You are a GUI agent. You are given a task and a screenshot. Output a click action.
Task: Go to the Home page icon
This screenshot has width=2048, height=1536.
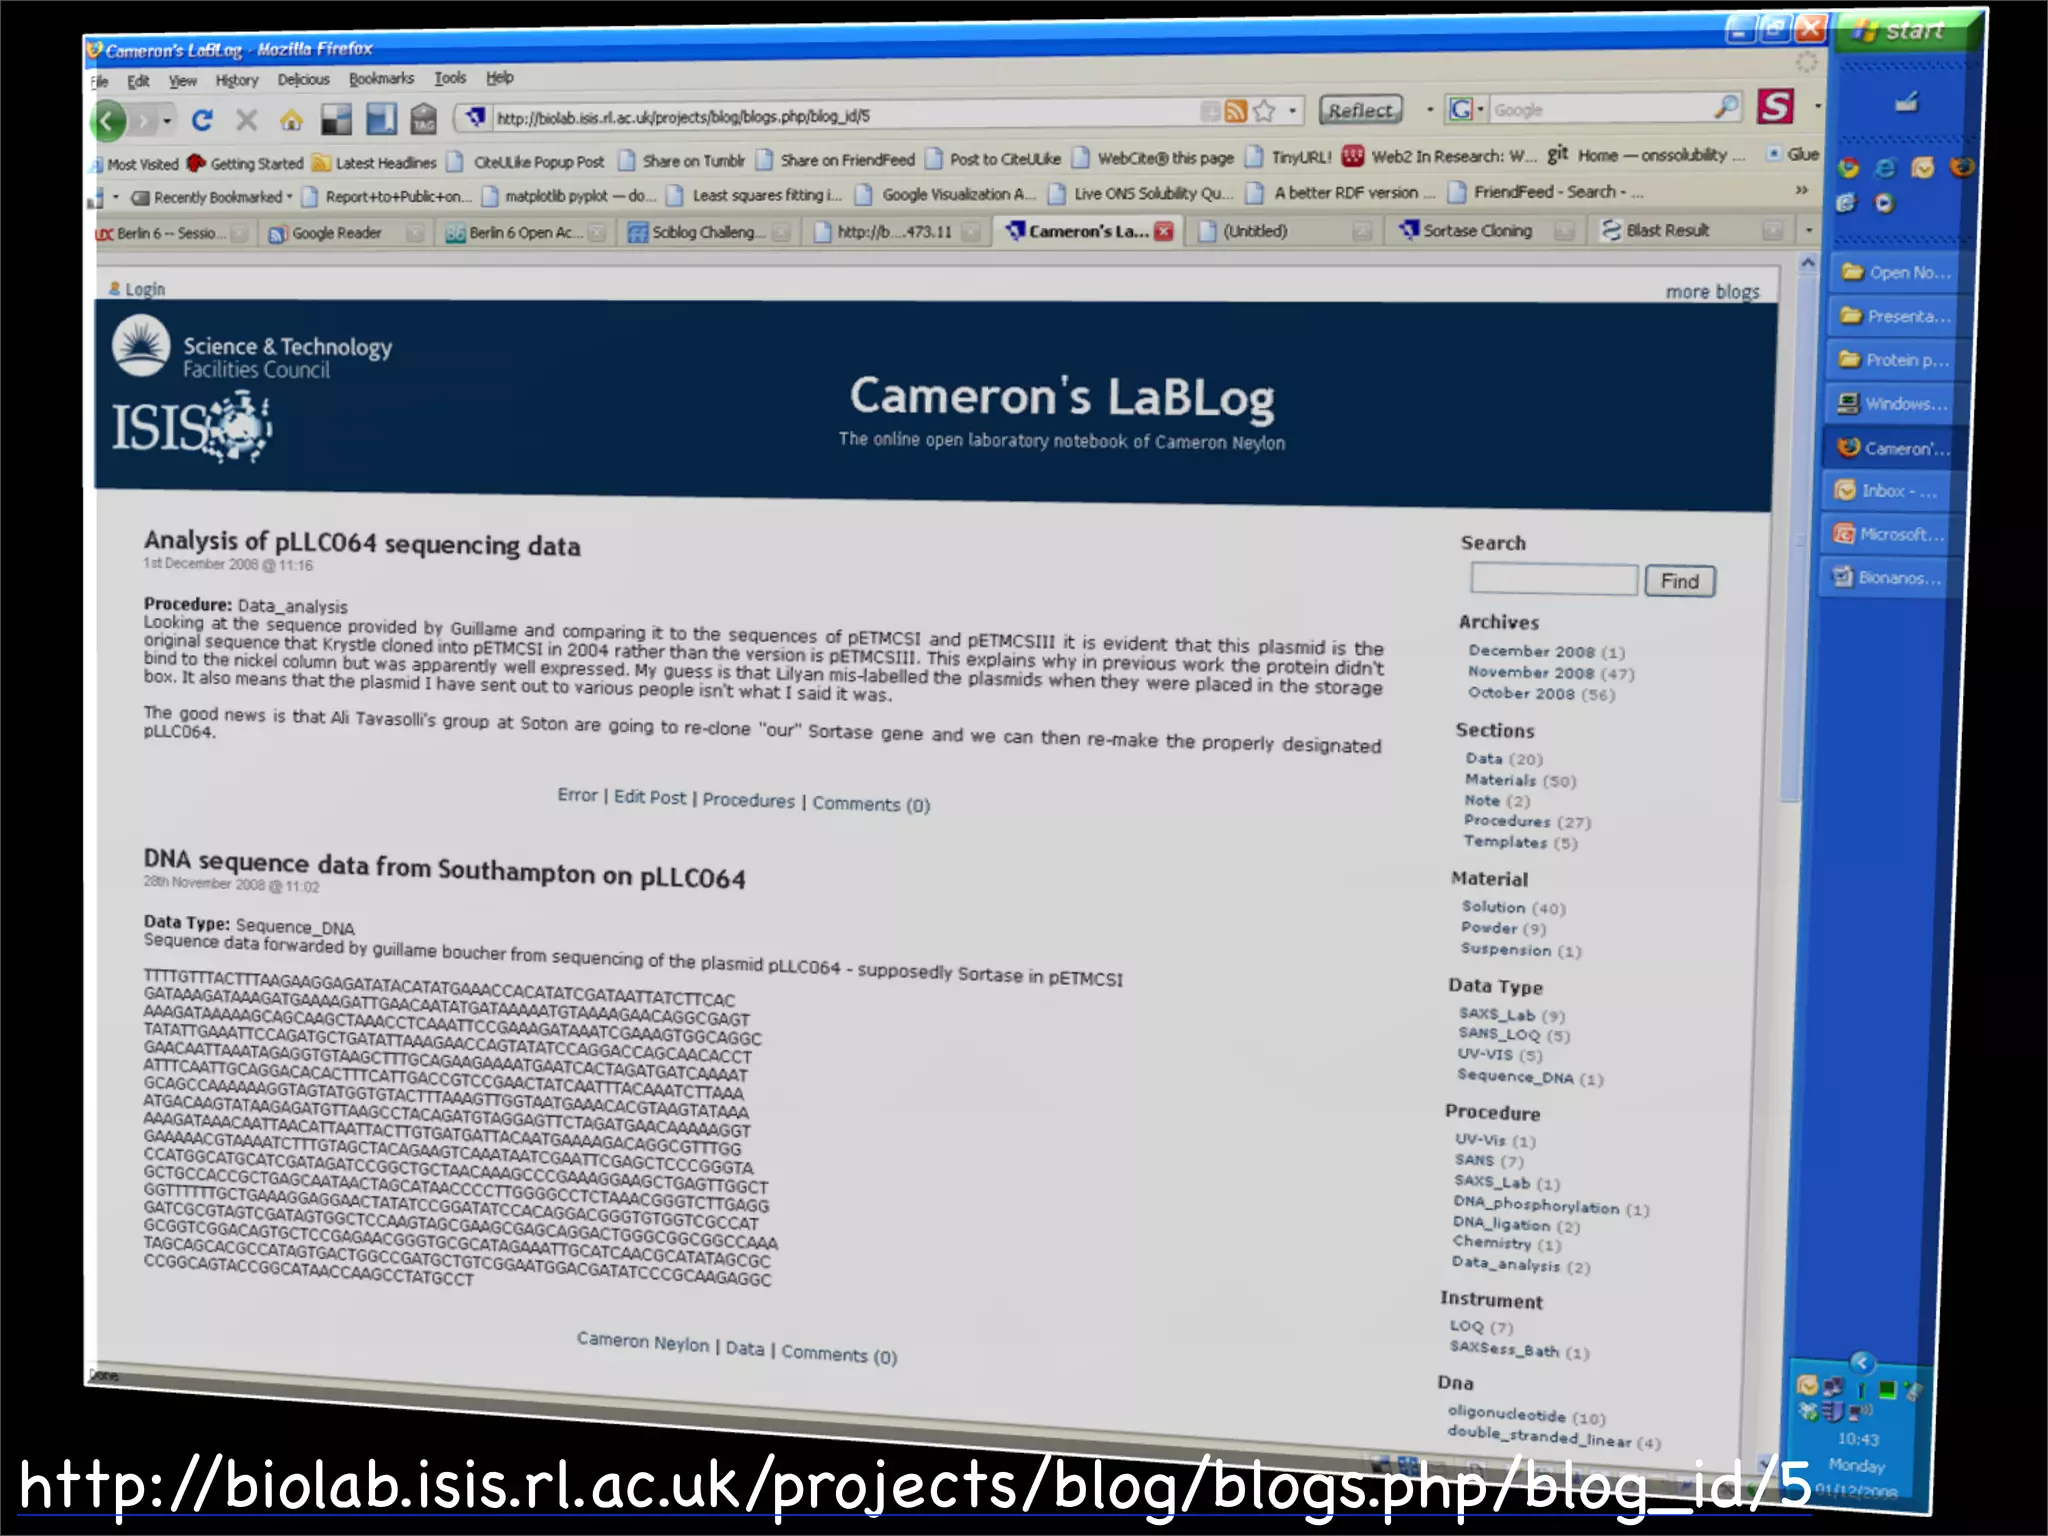(x=291, y=120)
